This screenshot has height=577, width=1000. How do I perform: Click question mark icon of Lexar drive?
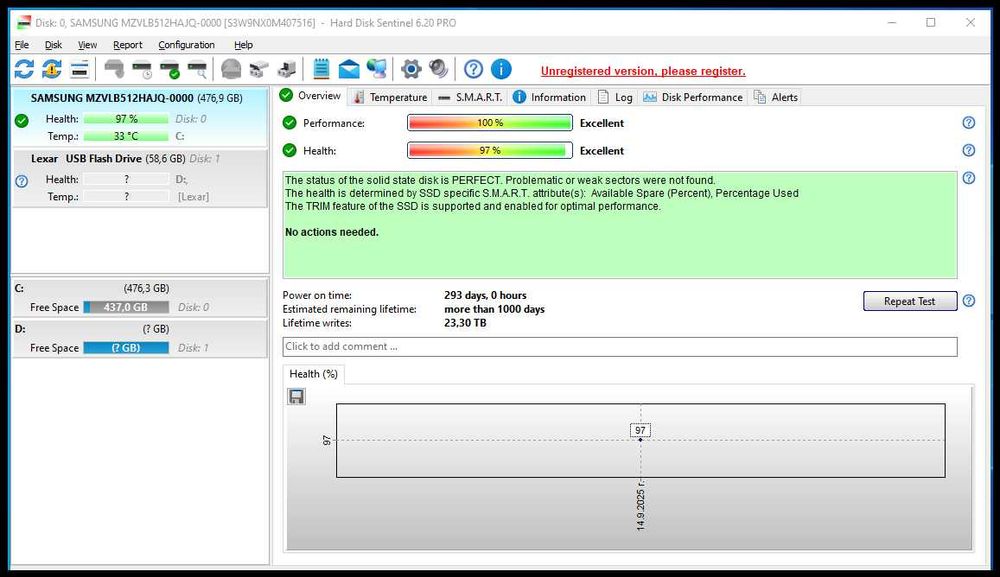pos(22,181)
